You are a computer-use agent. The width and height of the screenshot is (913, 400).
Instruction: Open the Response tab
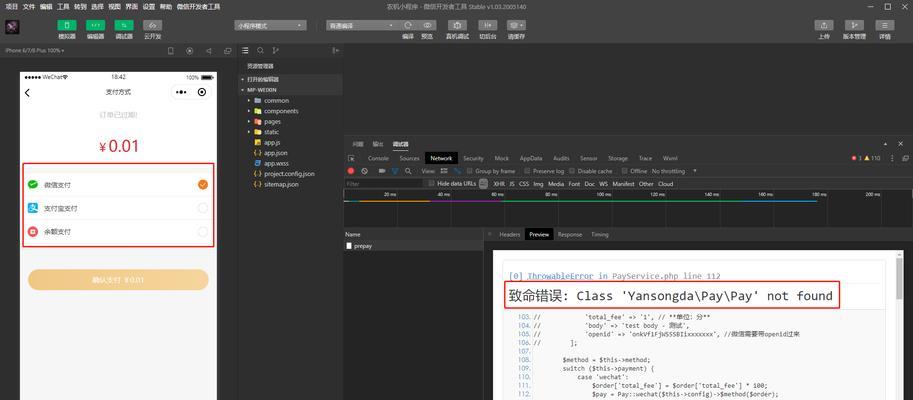tap(570, 235)
